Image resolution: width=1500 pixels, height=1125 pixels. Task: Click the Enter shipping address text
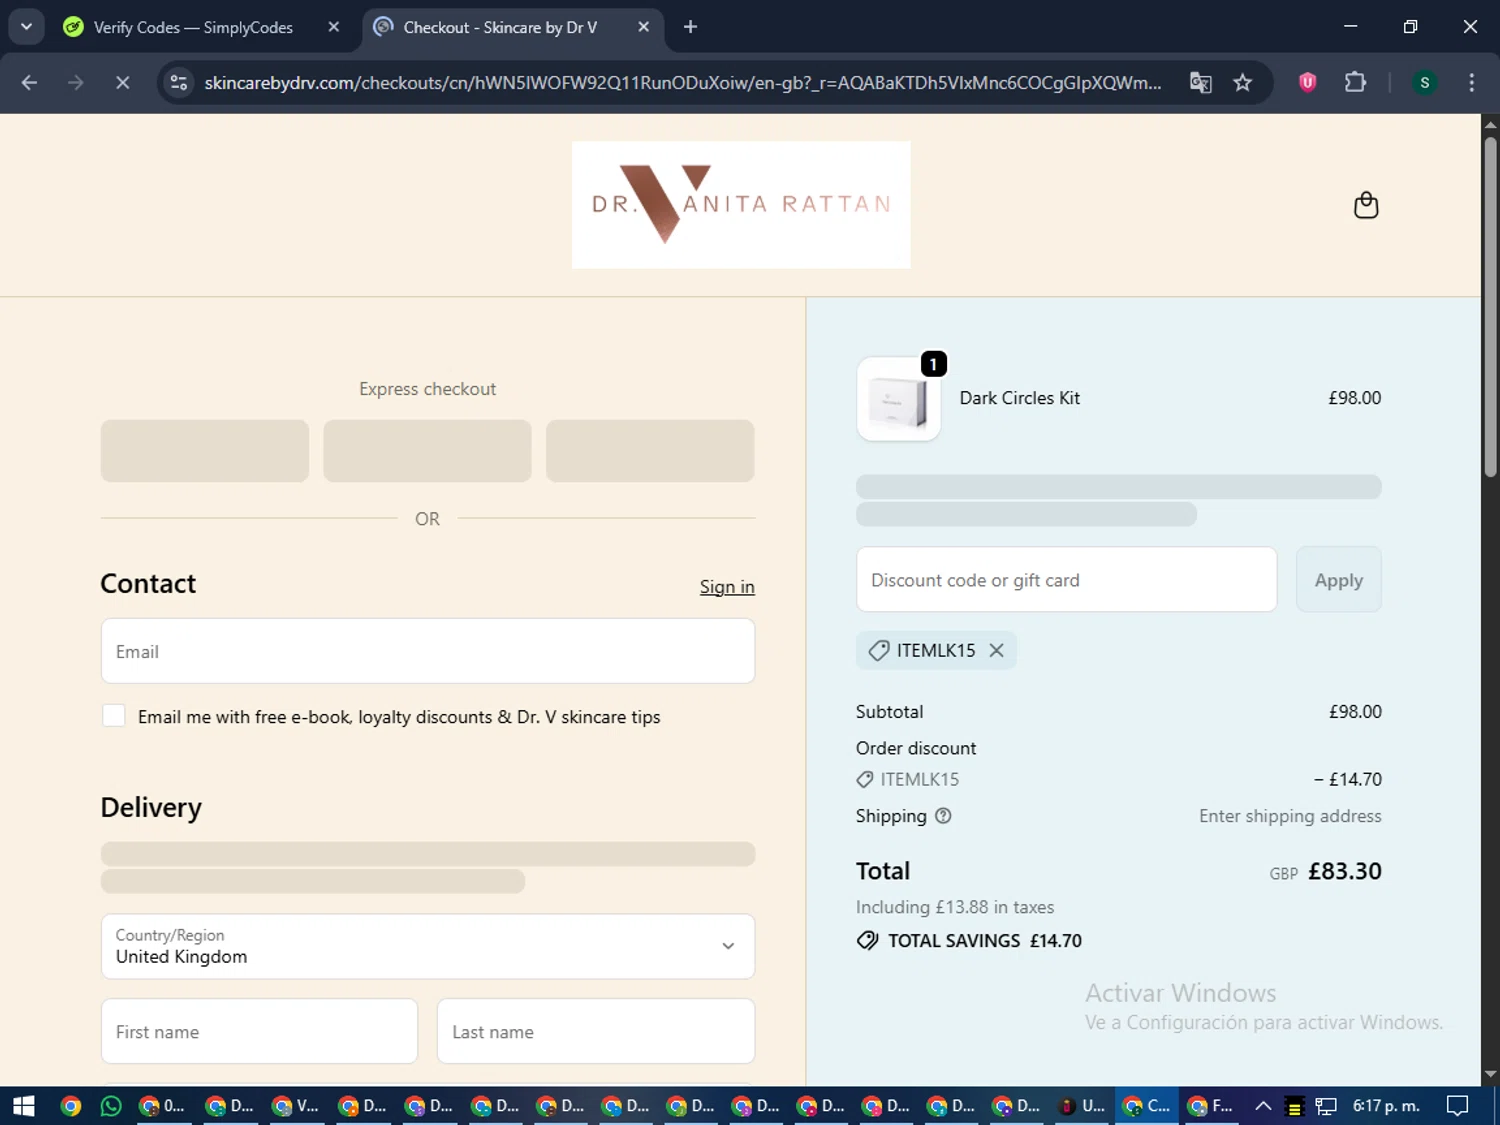(x=1290, y=816)
